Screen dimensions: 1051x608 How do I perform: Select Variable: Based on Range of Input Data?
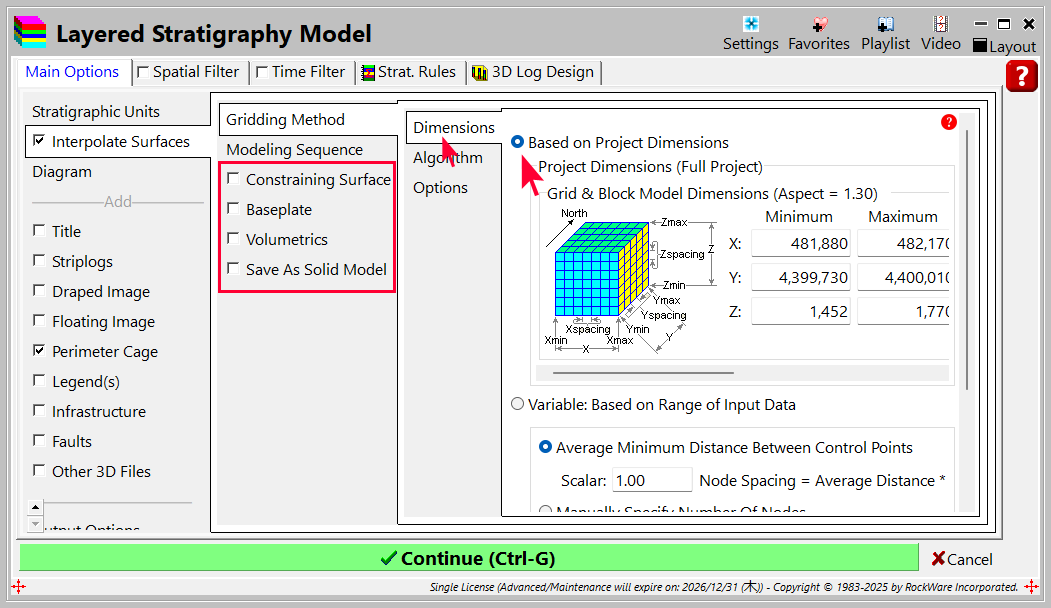click(x=517, y=404)
